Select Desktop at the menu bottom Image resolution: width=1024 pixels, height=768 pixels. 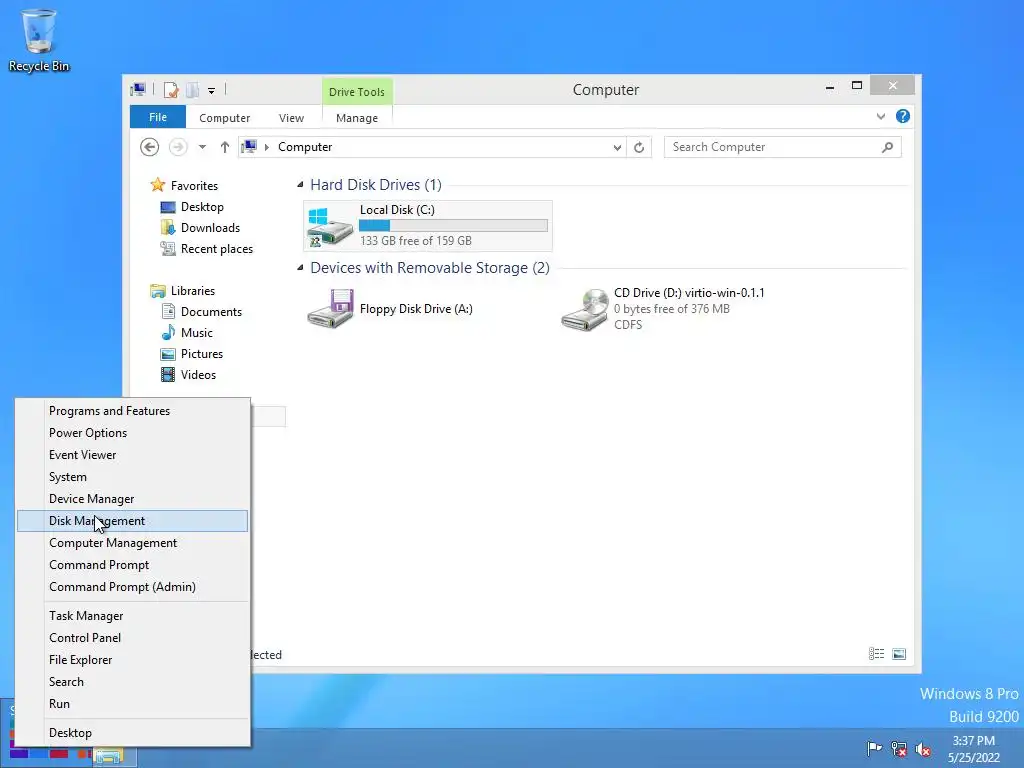click(133, 733)
